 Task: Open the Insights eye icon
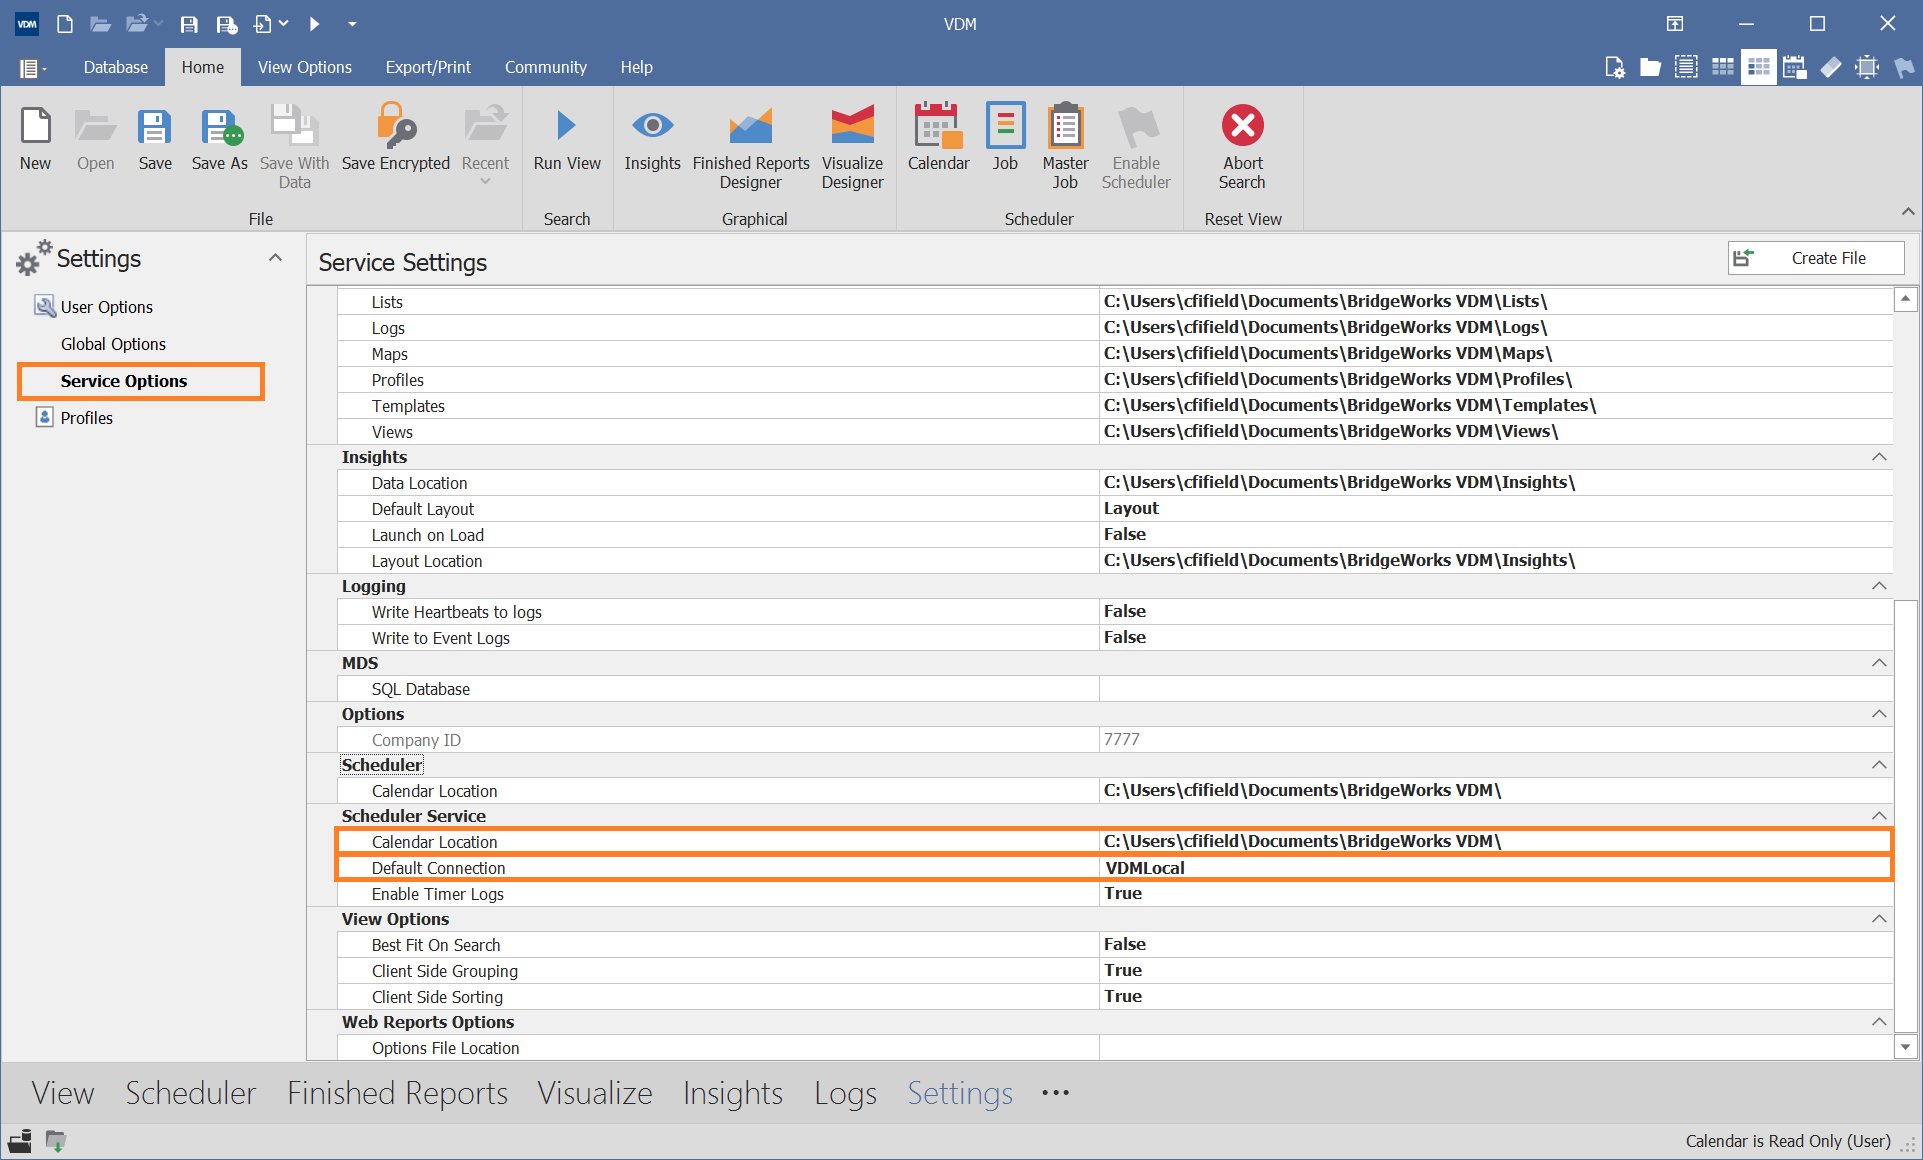(x=652, y=139)
